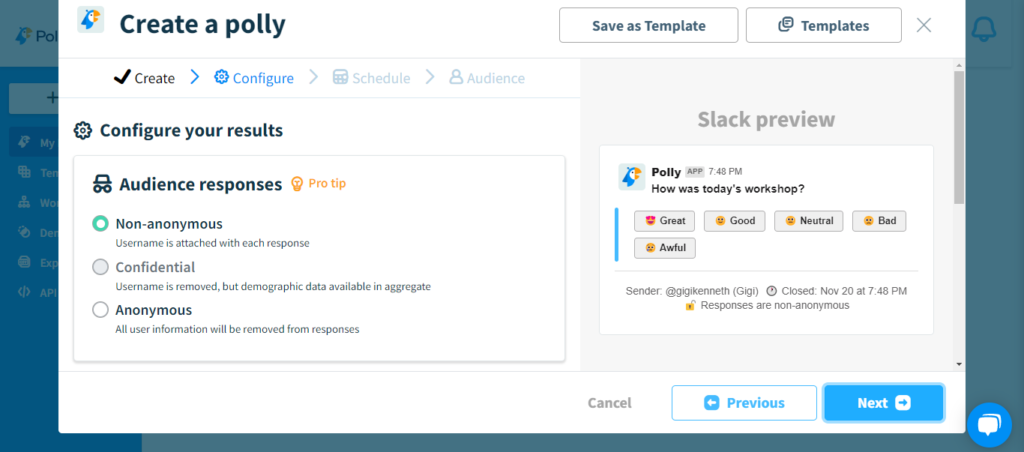The image size is (1024, 452).
Task: Click the preview scrollbar down arrow
Action: click(959, 364)
